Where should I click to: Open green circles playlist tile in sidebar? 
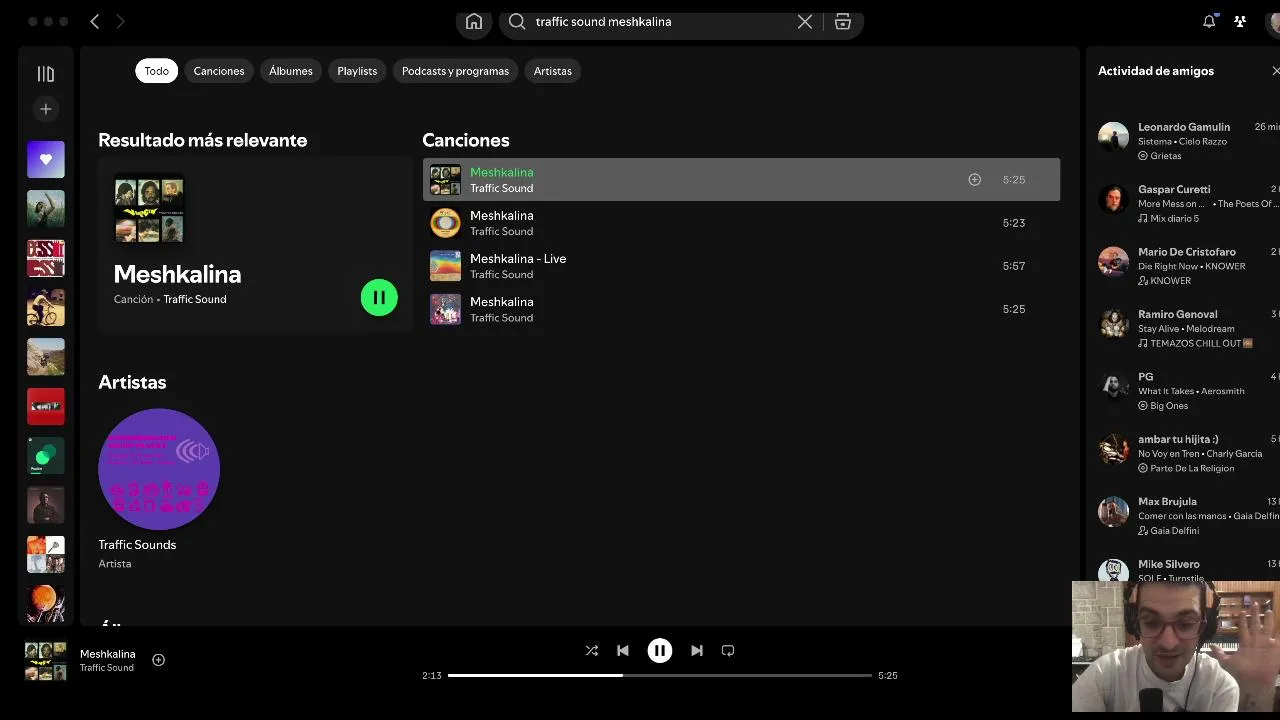click(x=46, y=456)
